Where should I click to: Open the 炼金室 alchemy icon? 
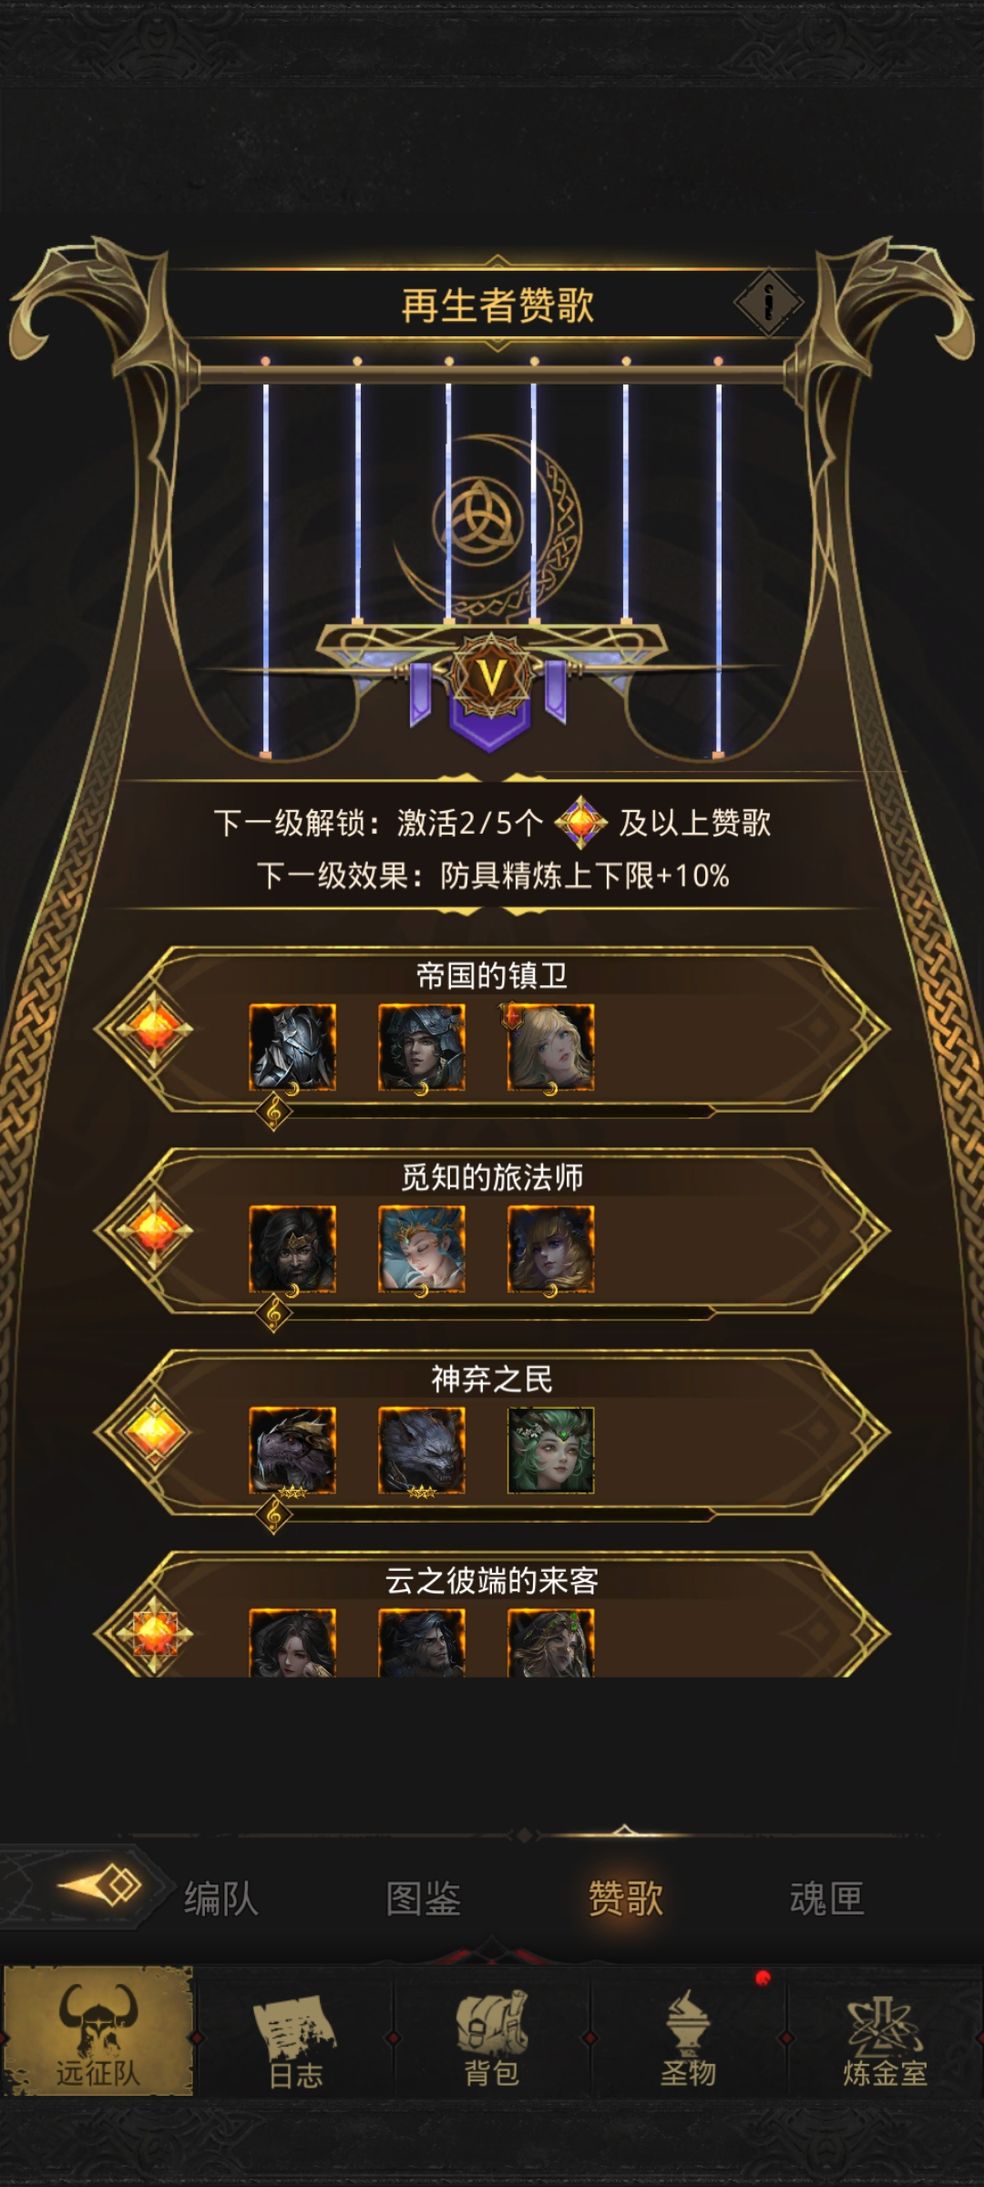(885, 2042)
